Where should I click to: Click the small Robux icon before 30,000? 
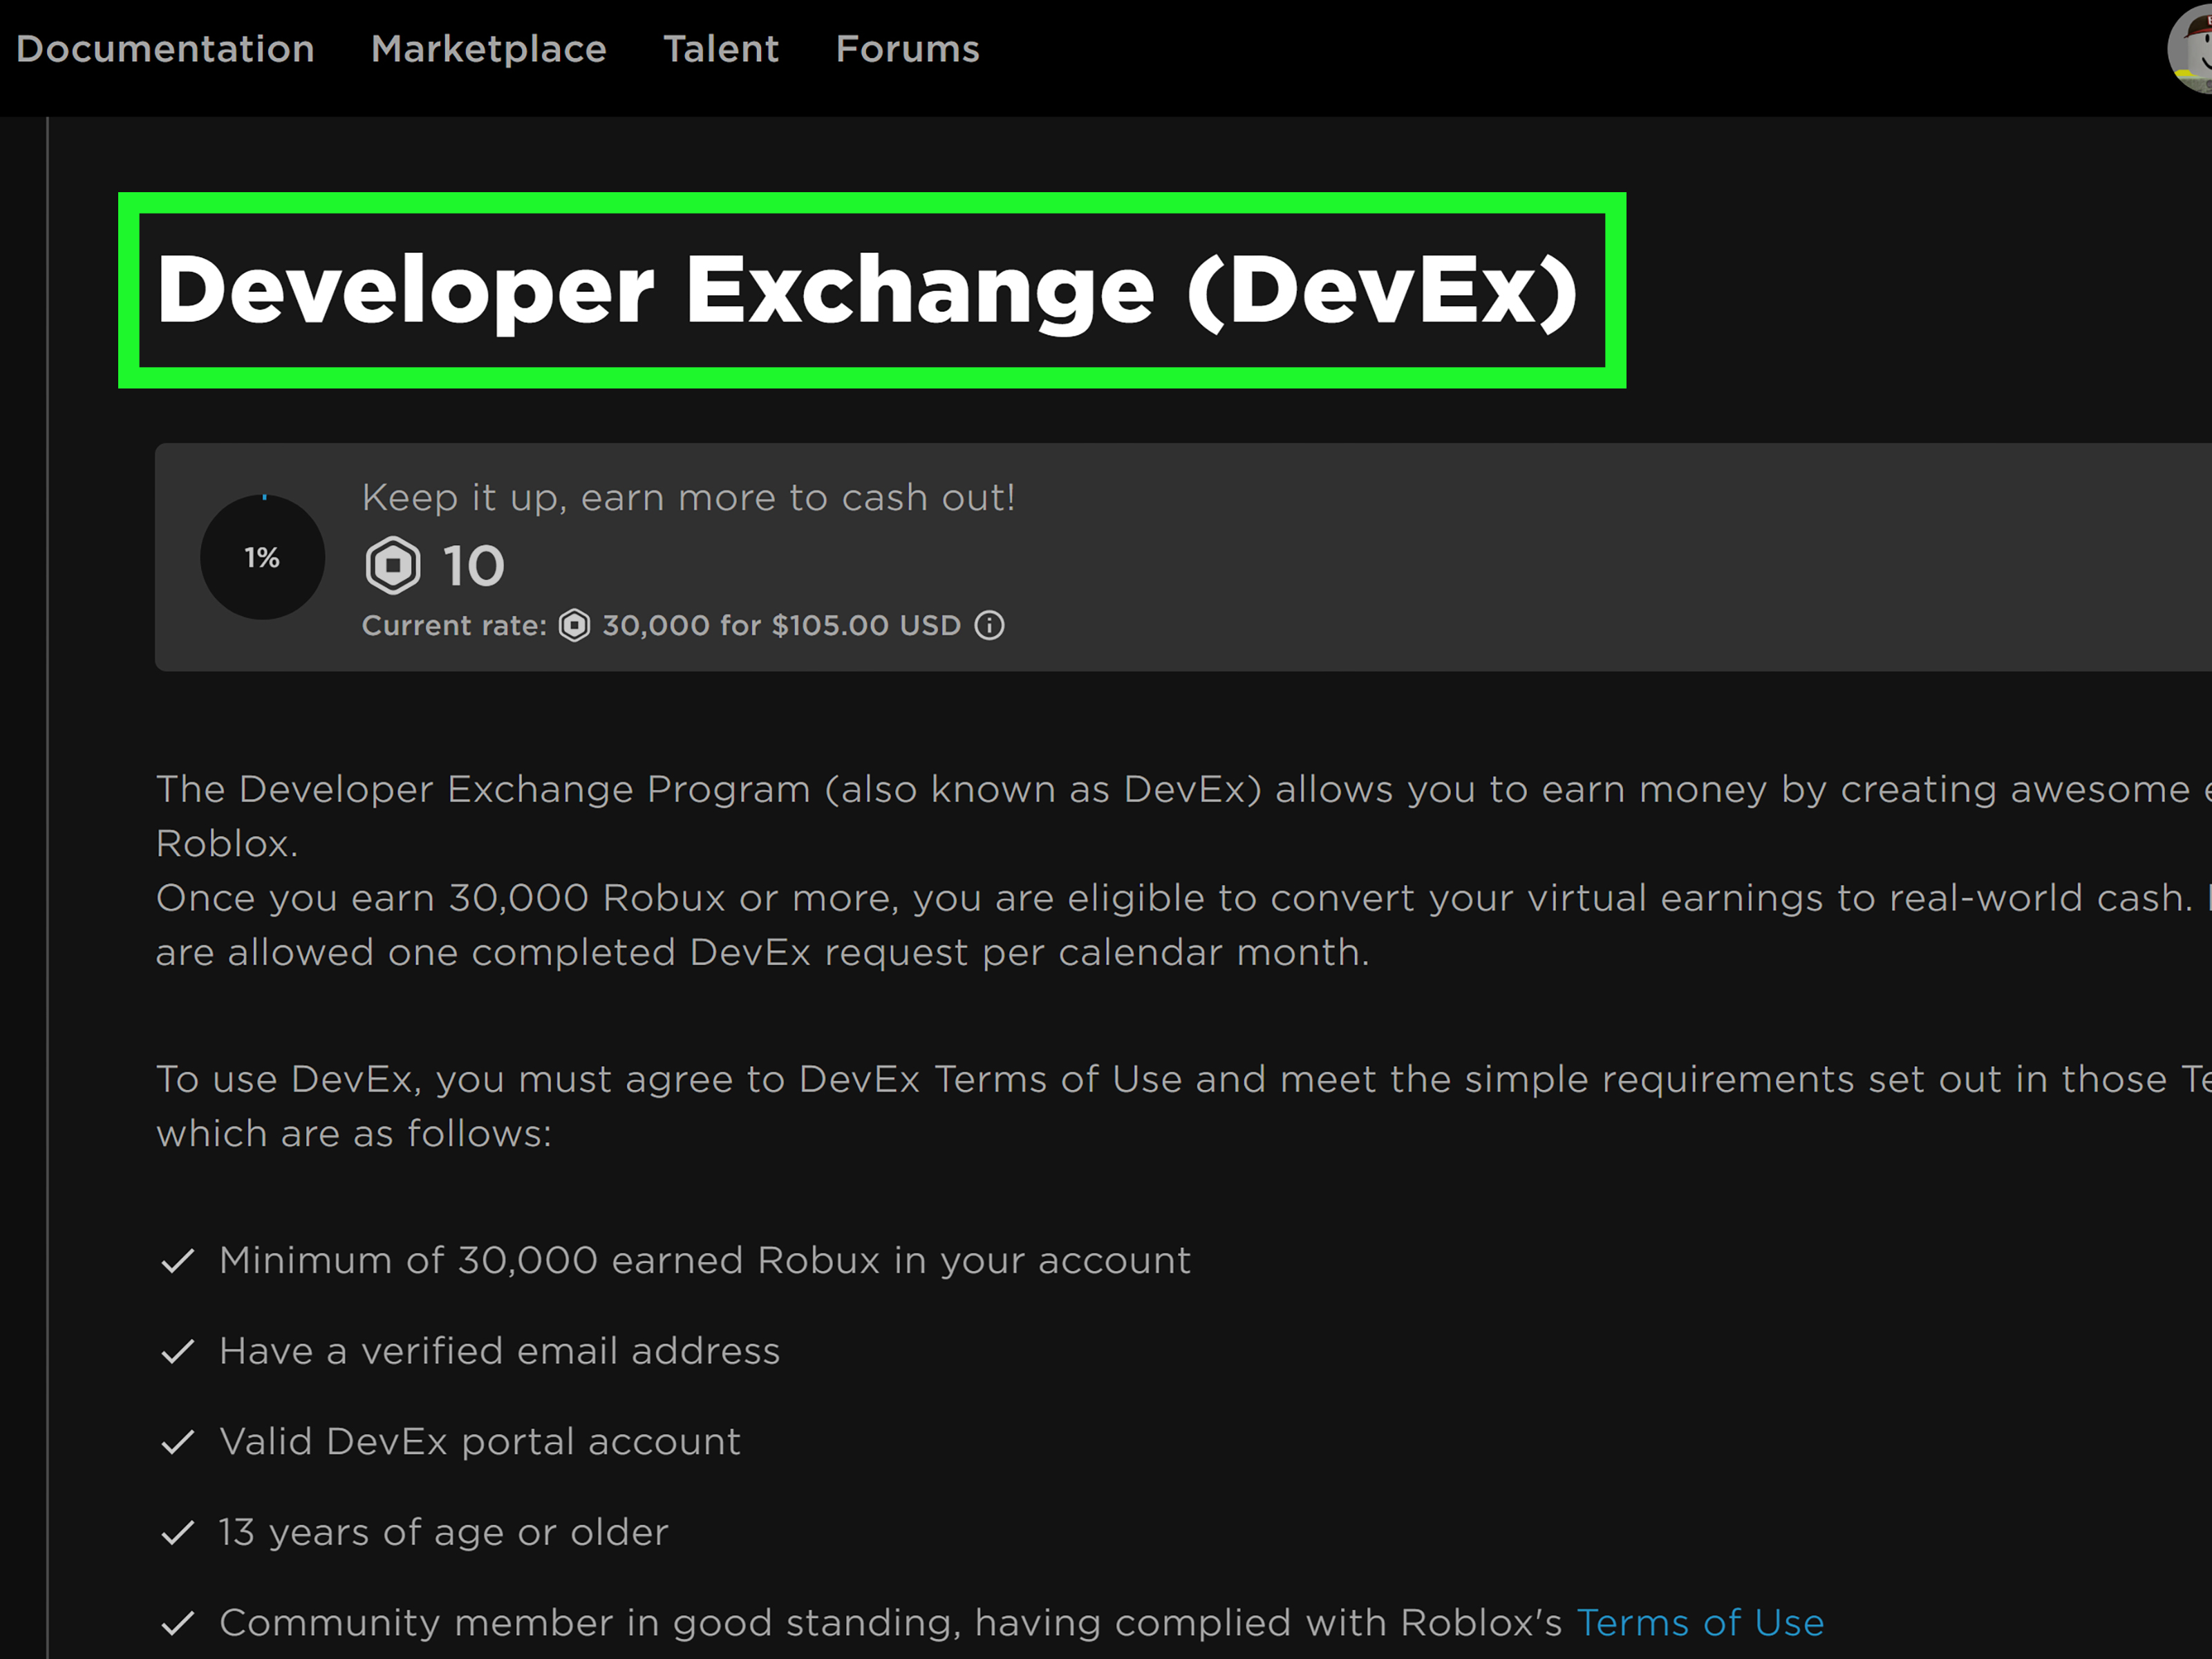pos(574,625)
